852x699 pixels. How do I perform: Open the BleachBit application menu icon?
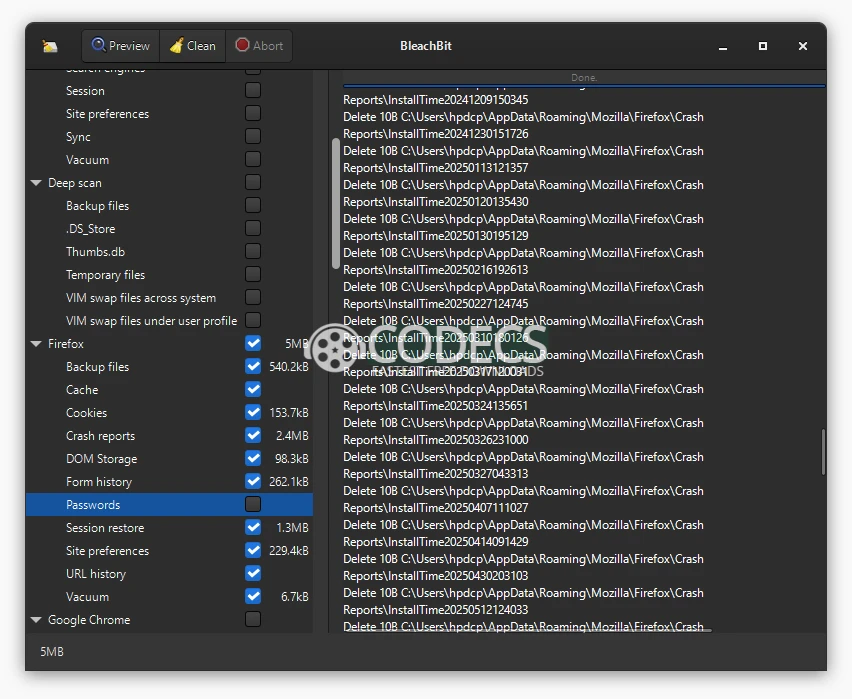[x=50, y=46]
